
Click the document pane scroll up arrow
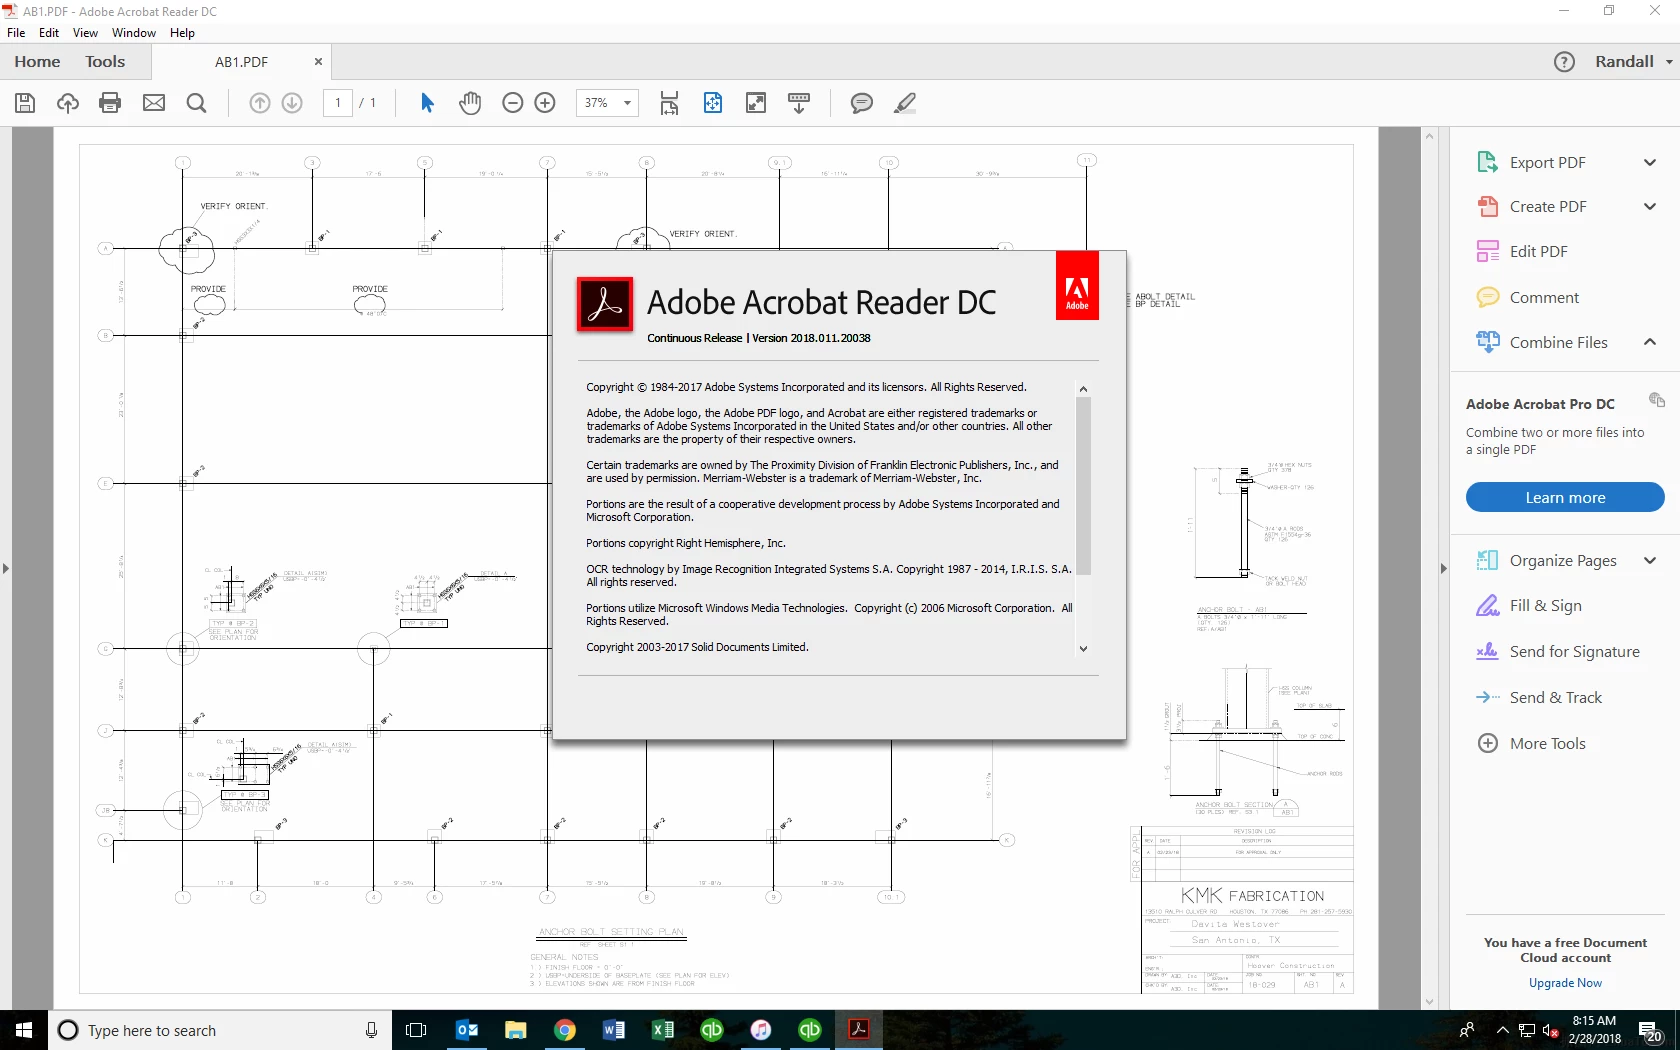point(1429,136)
